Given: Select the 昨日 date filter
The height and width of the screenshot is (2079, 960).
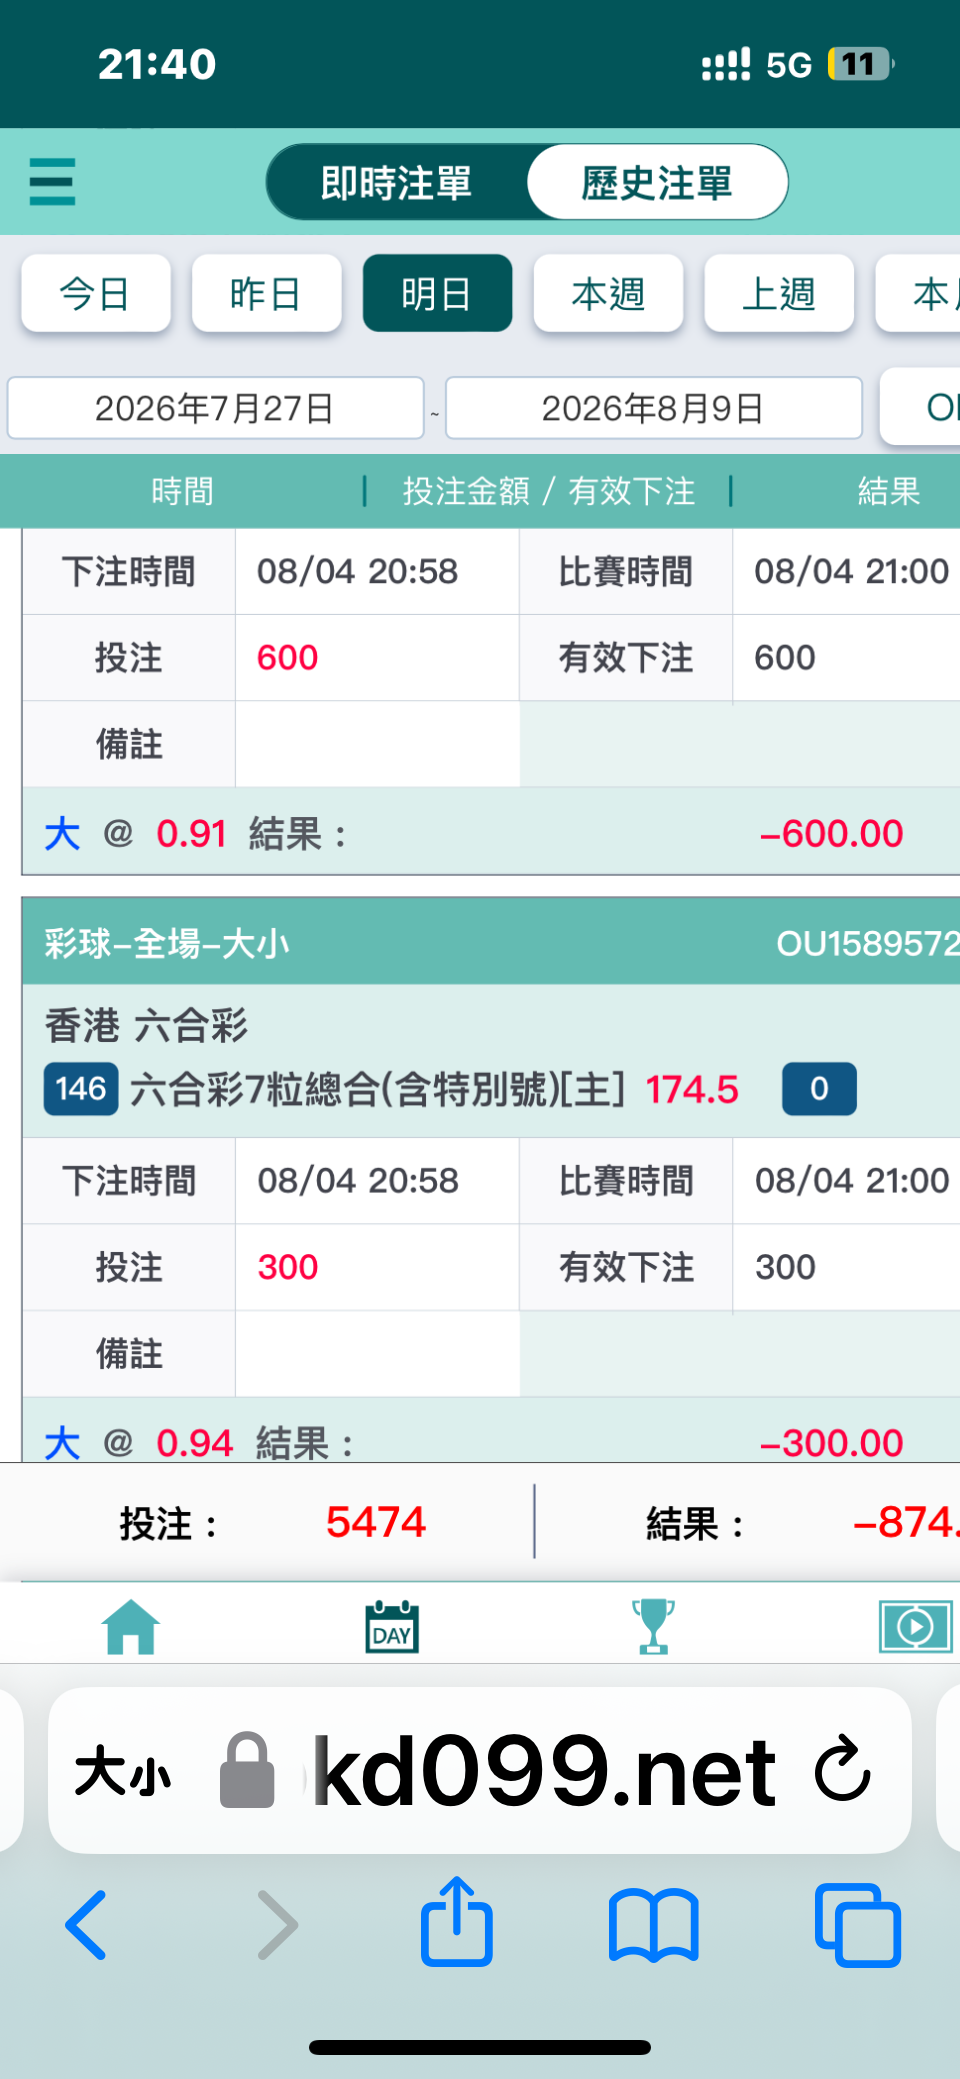Looking at the screenshot, I should click(x=267, y=293).
